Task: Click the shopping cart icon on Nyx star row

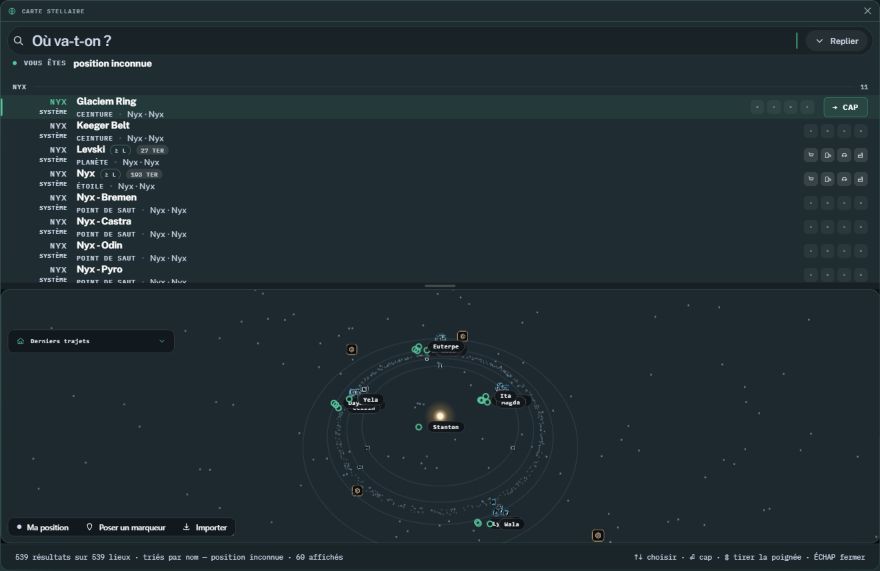Action: tap(811, 179)
